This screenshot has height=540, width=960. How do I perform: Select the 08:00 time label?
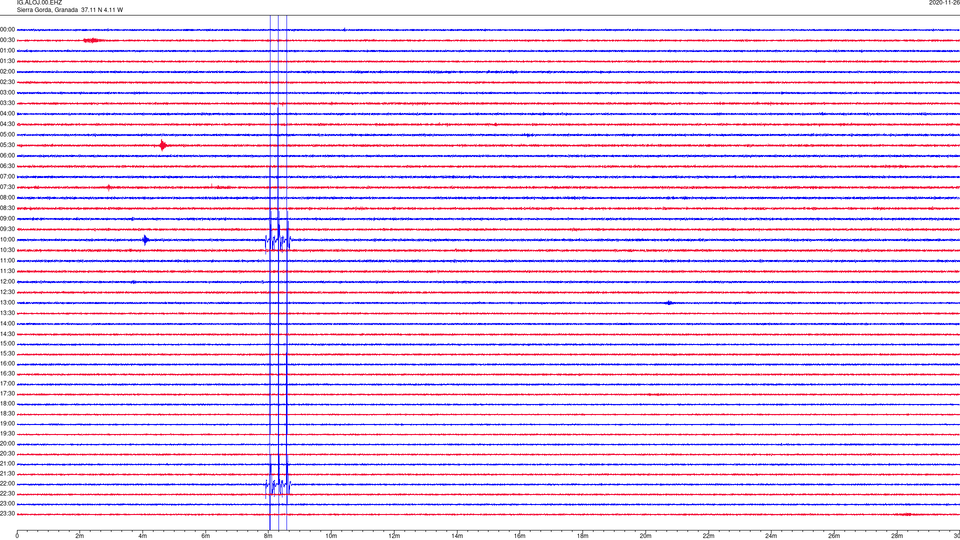point(7,198)
